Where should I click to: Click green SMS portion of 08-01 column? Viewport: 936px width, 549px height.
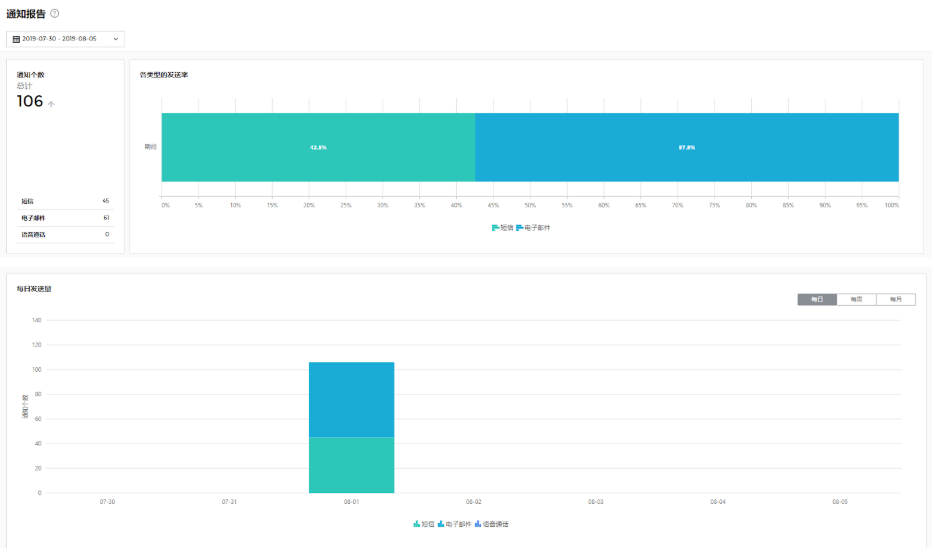pyautogui.click(x=351, y=465)
